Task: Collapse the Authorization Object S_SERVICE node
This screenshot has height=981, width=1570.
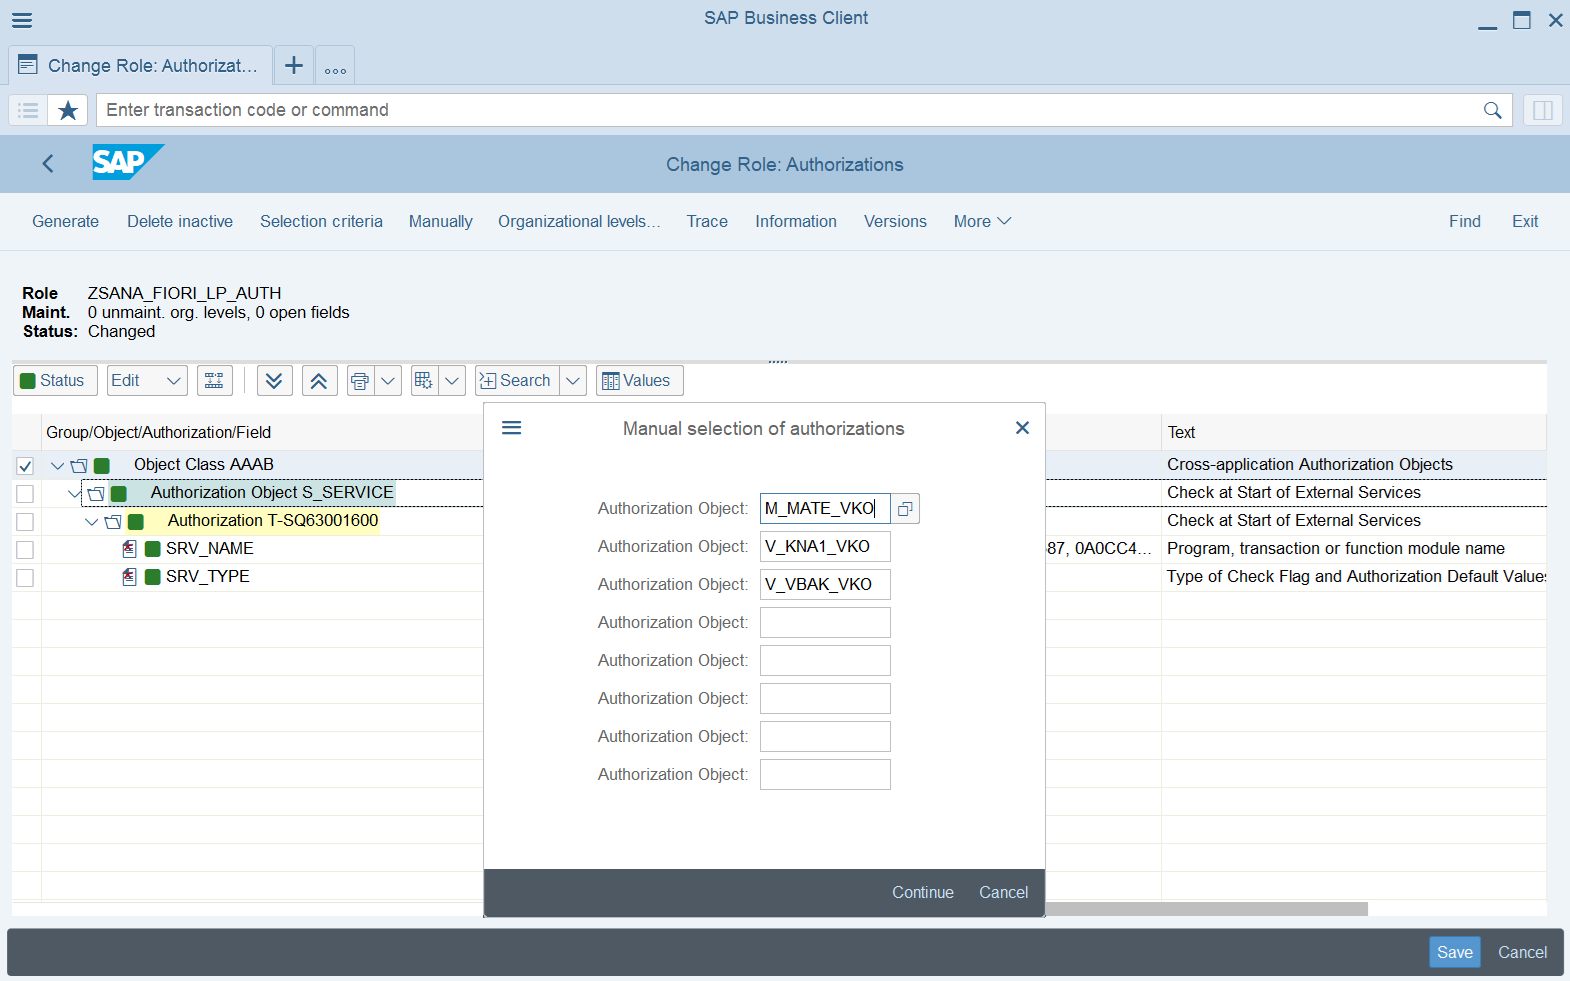Action: (x=74, y=493)
